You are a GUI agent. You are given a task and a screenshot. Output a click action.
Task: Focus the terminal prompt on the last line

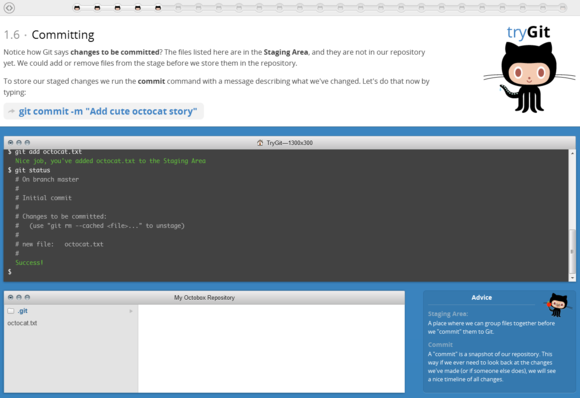[x=10, y=272]
